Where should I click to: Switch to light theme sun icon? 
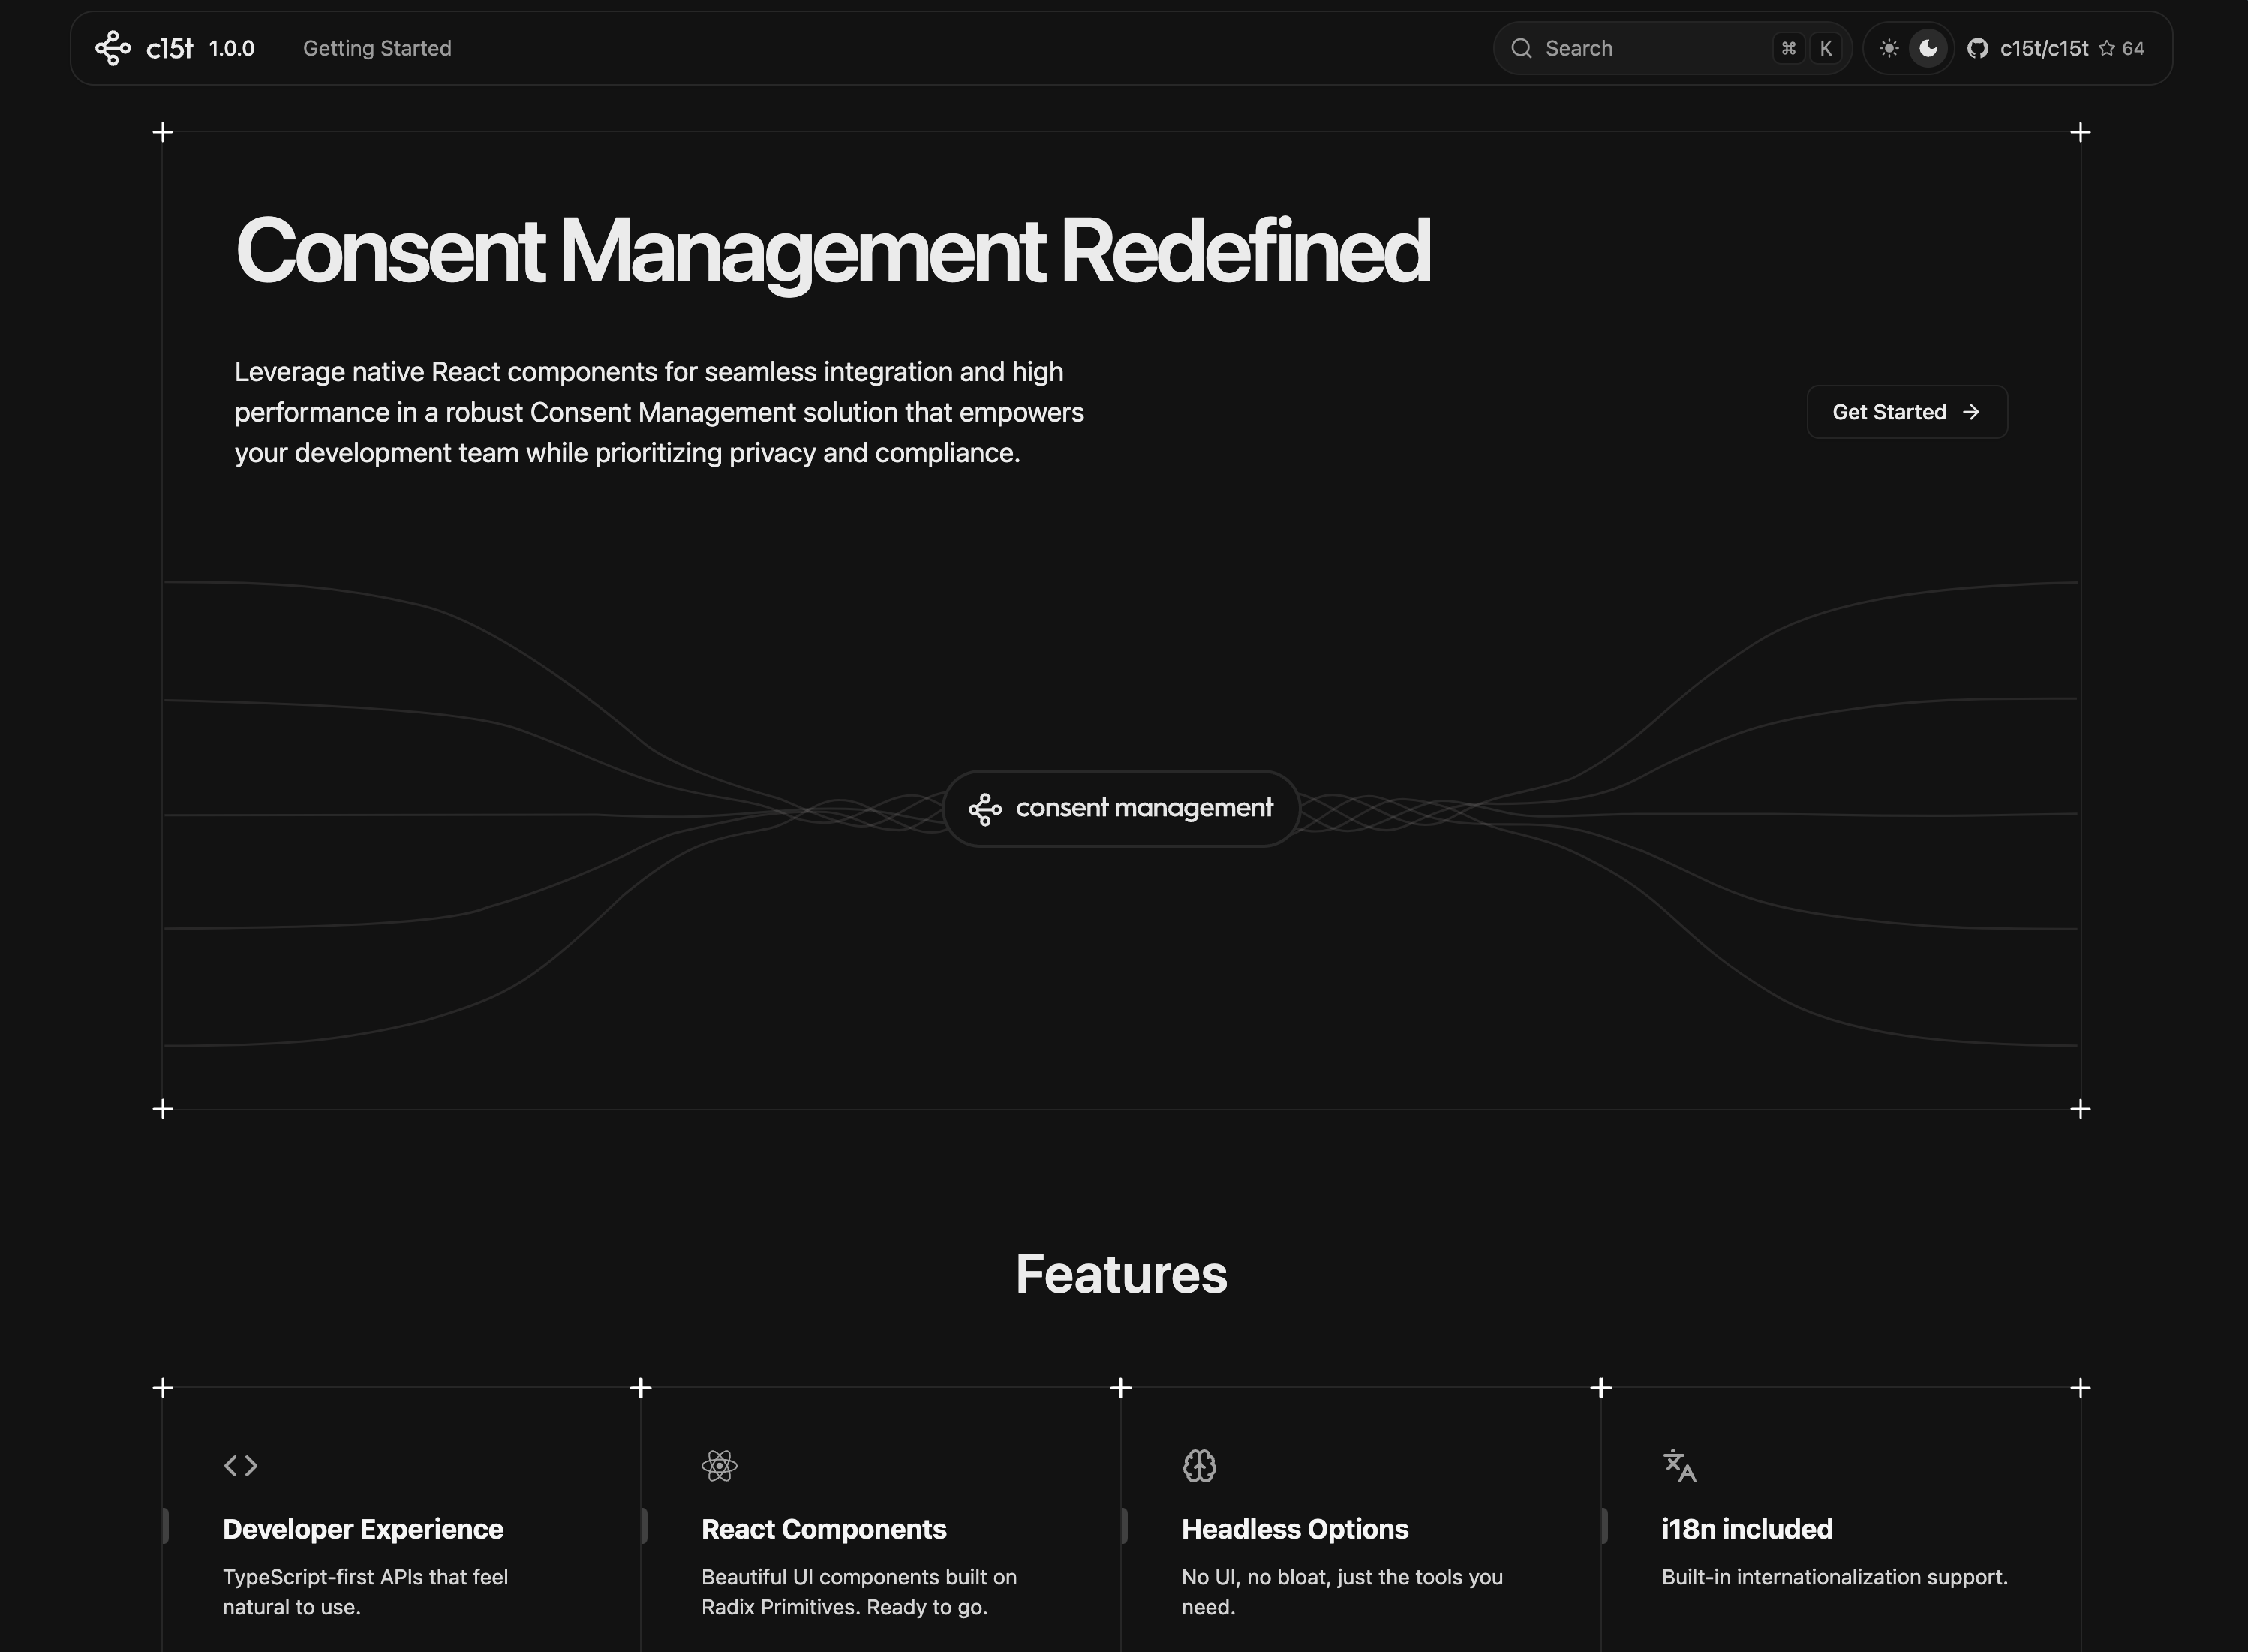click(x=1888, y=48)
